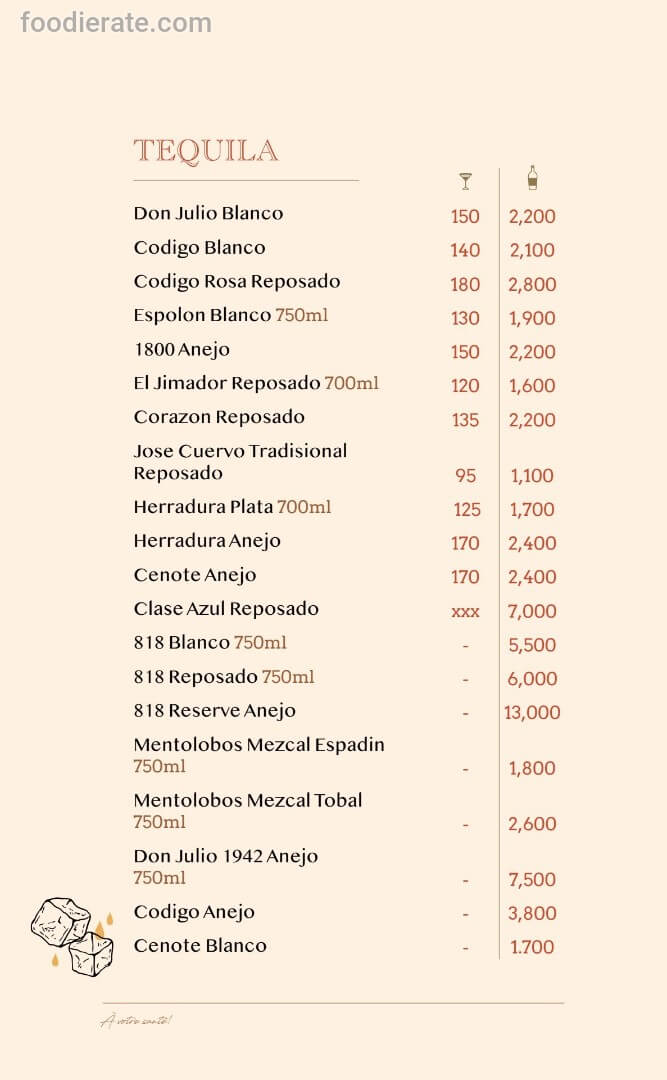Click the cocktail glass icon
This screenshot has height=1080, width=667.
pos(465,181)
